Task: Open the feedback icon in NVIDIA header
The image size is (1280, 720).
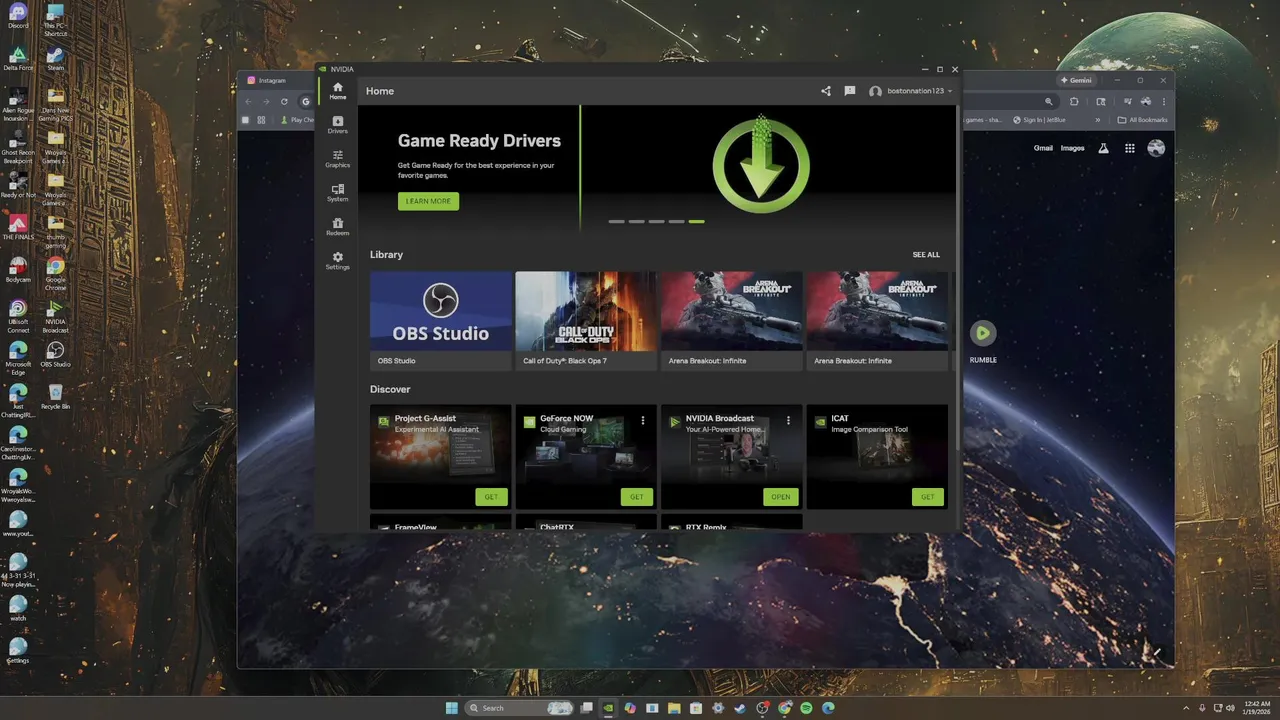Action: [x=849, y=91]
